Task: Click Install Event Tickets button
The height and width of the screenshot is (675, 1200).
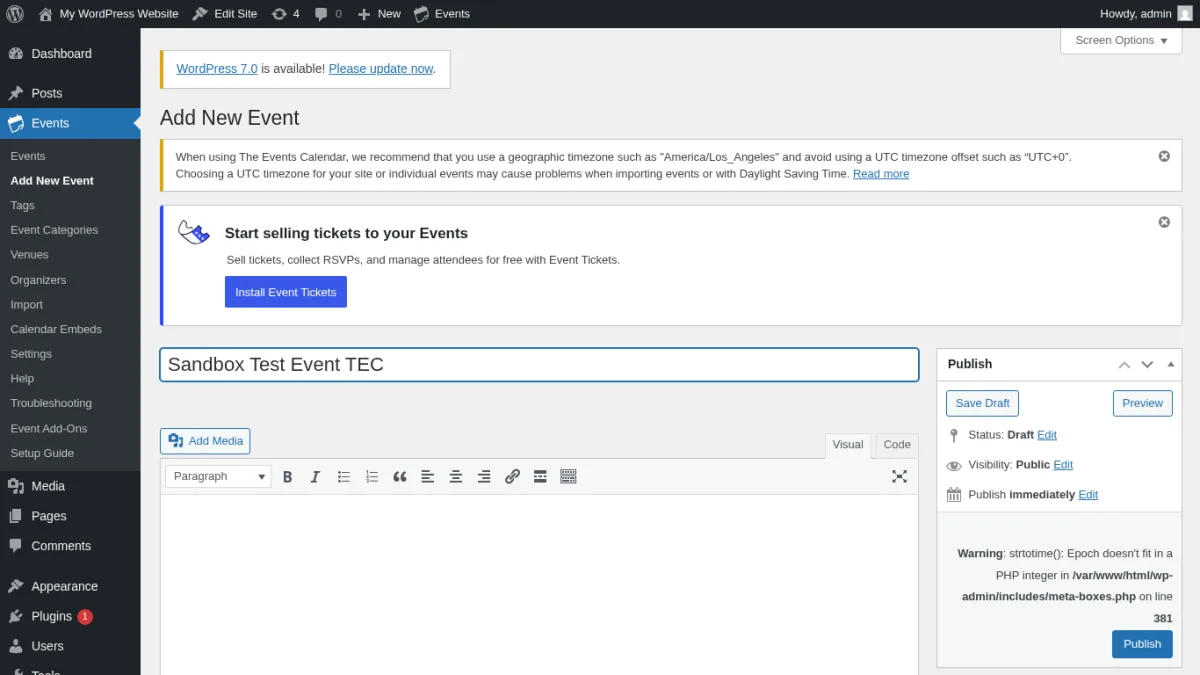Action: coord(286,292)
